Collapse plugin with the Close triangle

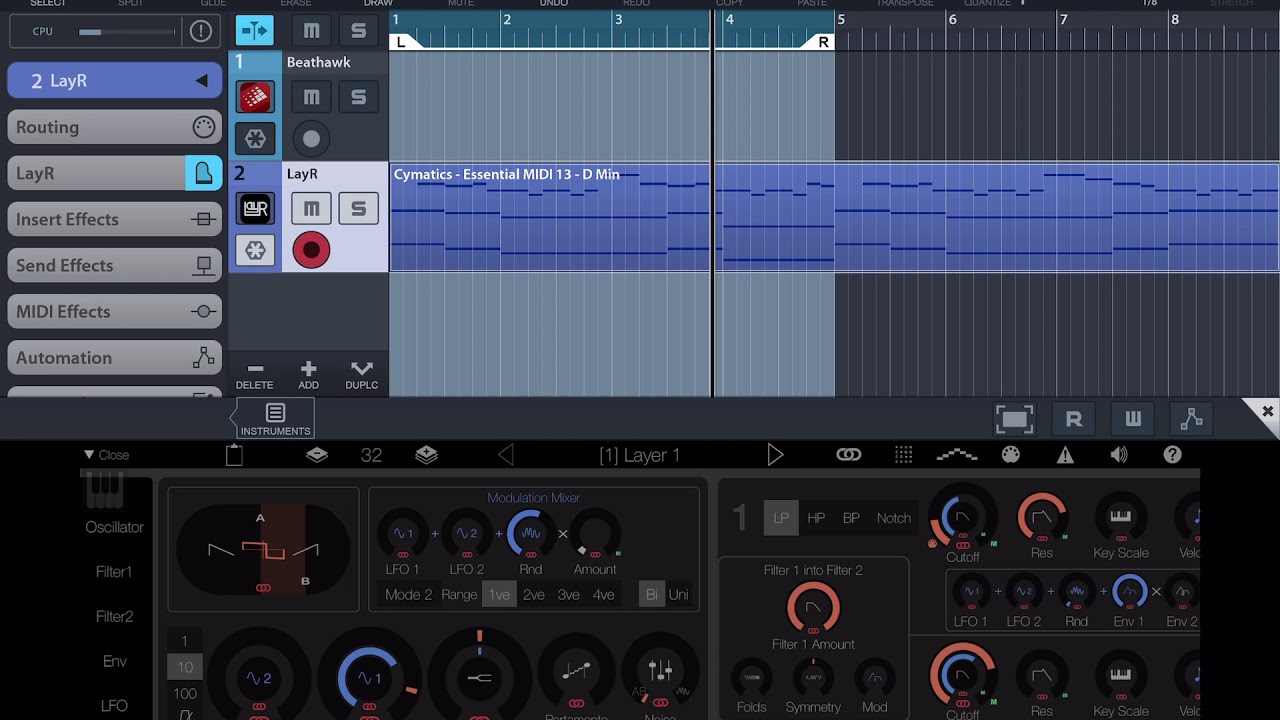coord(106,455)
